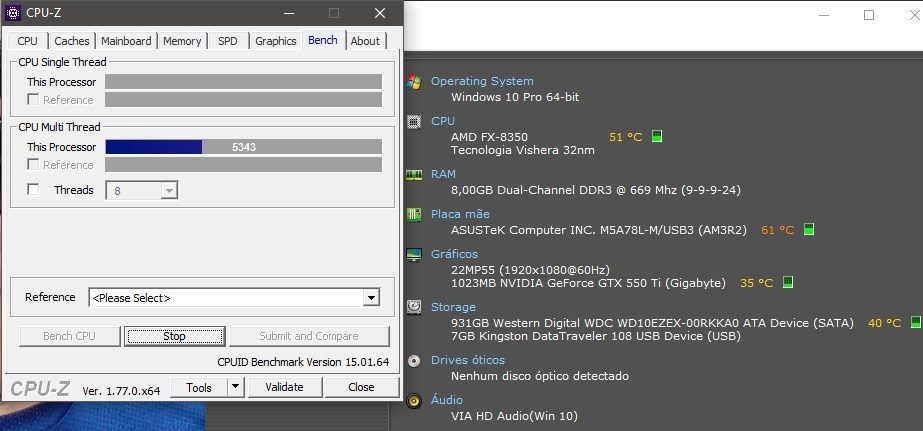Switch to the Graphics tab
The height and width of the screenshot is (431, 923).
point(275,41)
